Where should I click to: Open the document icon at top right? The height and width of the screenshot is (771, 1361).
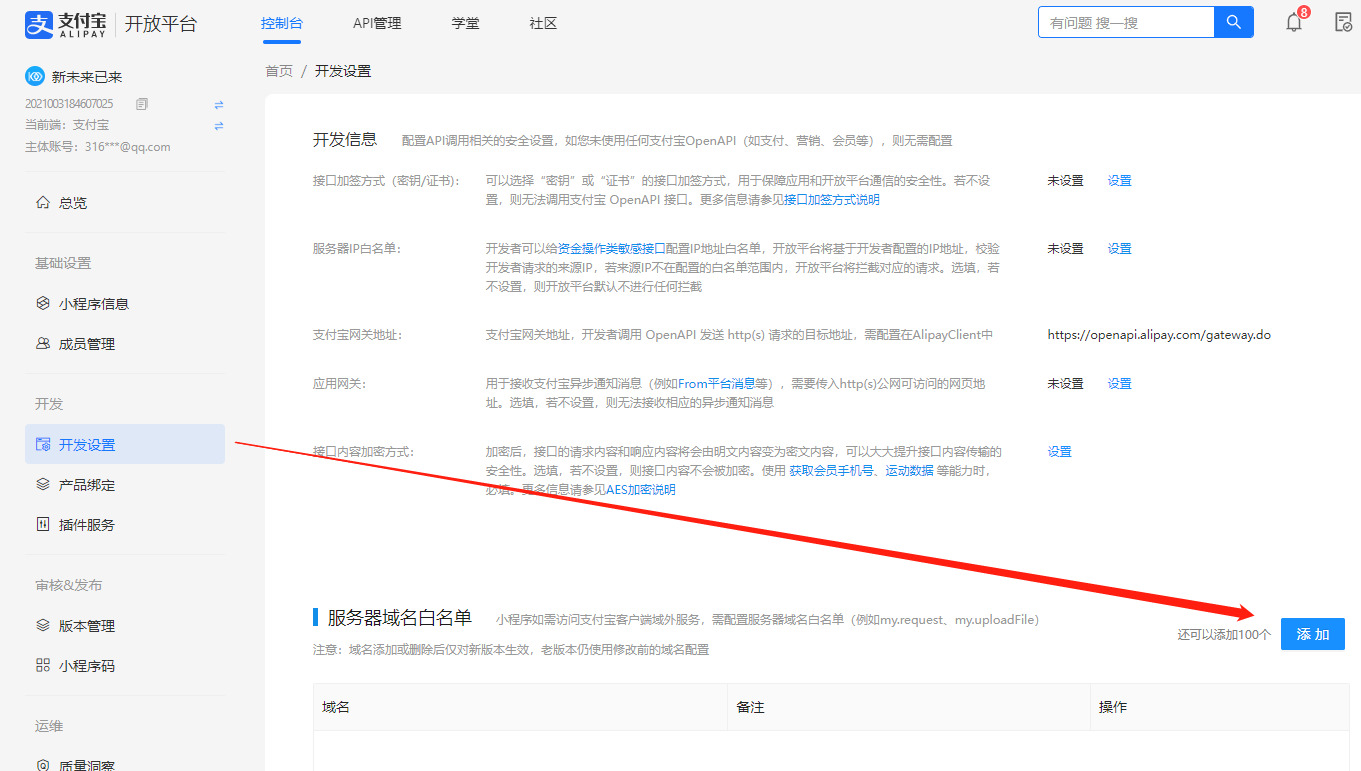coord(1343,22)
